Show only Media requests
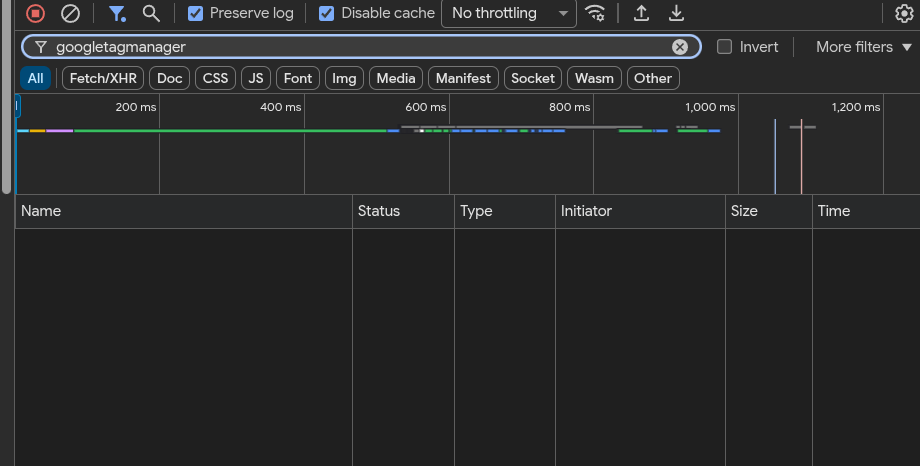Viewport: 920px width, 466px height. click(396, 78)
